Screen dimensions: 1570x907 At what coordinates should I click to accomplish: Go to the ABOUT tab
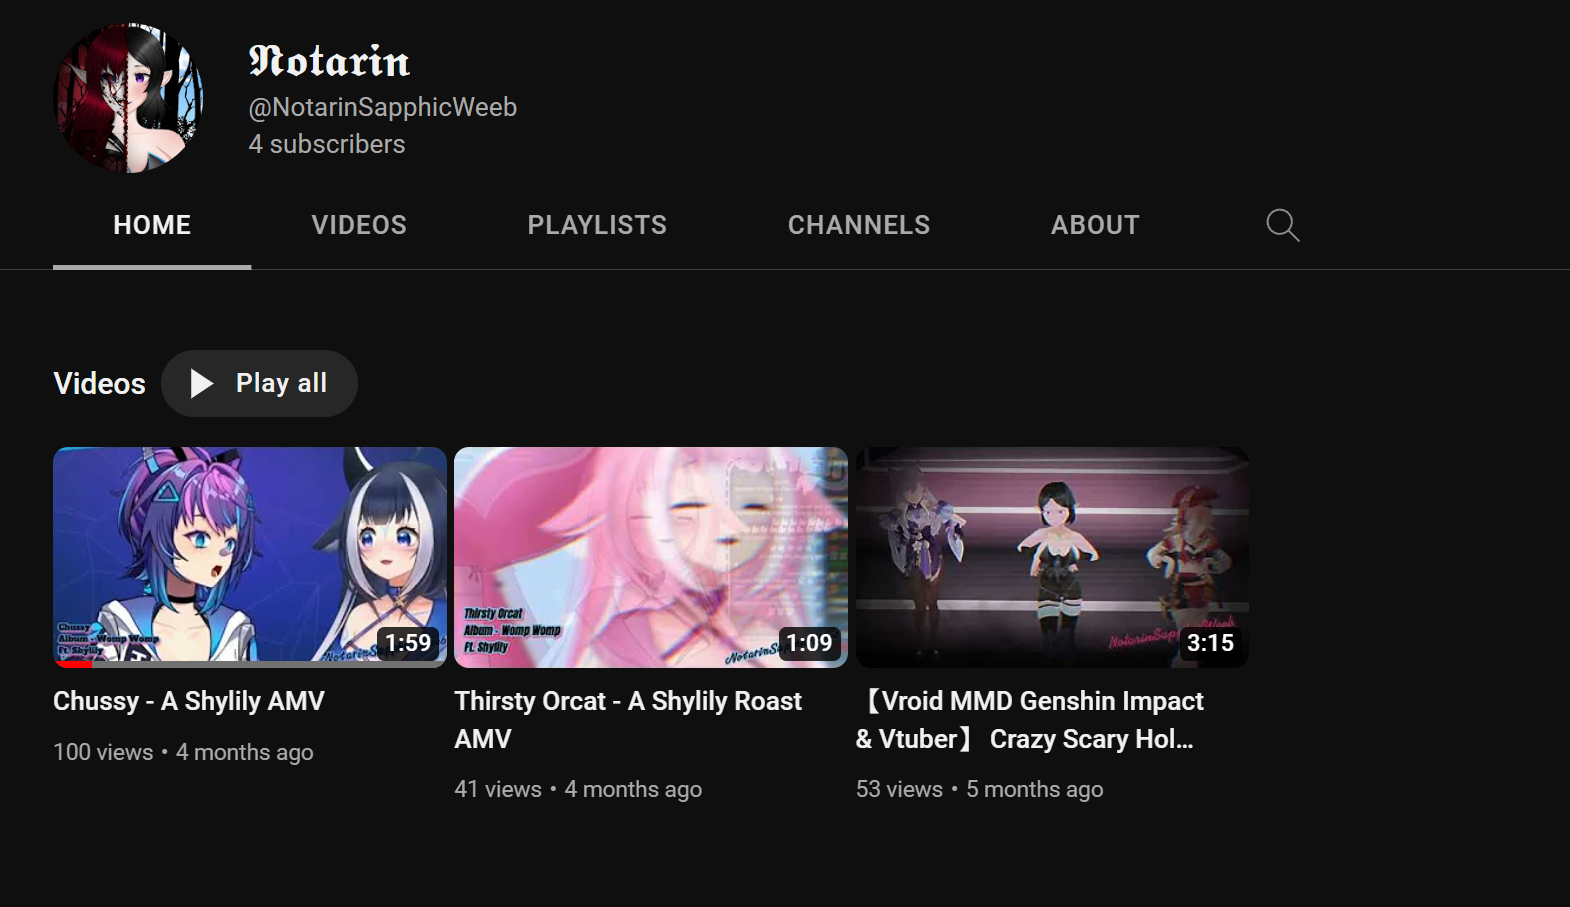click(1095, 225)
